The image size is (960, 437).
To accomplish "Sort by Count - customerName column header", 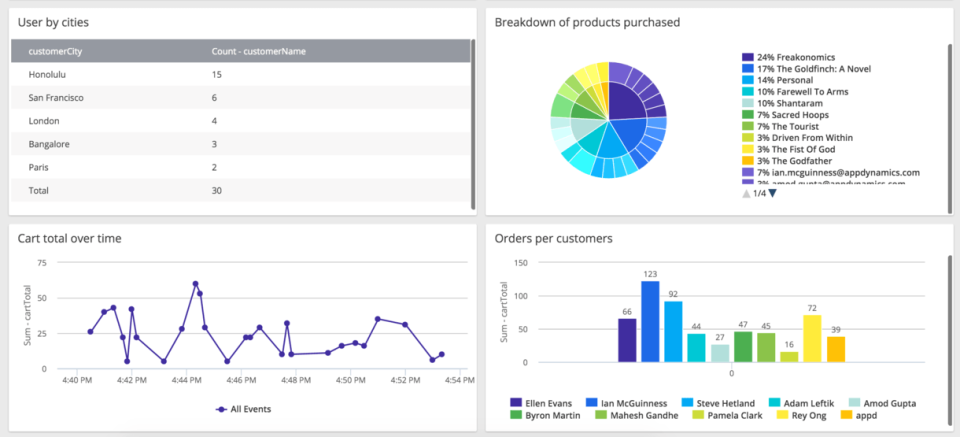I will pyautogui.click(x=258, y=51).
